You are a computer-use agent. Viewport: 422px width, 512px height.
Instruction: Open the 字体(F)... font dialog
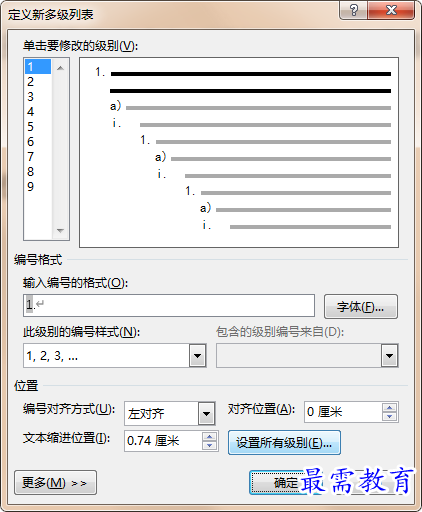[x=361, y=306]
